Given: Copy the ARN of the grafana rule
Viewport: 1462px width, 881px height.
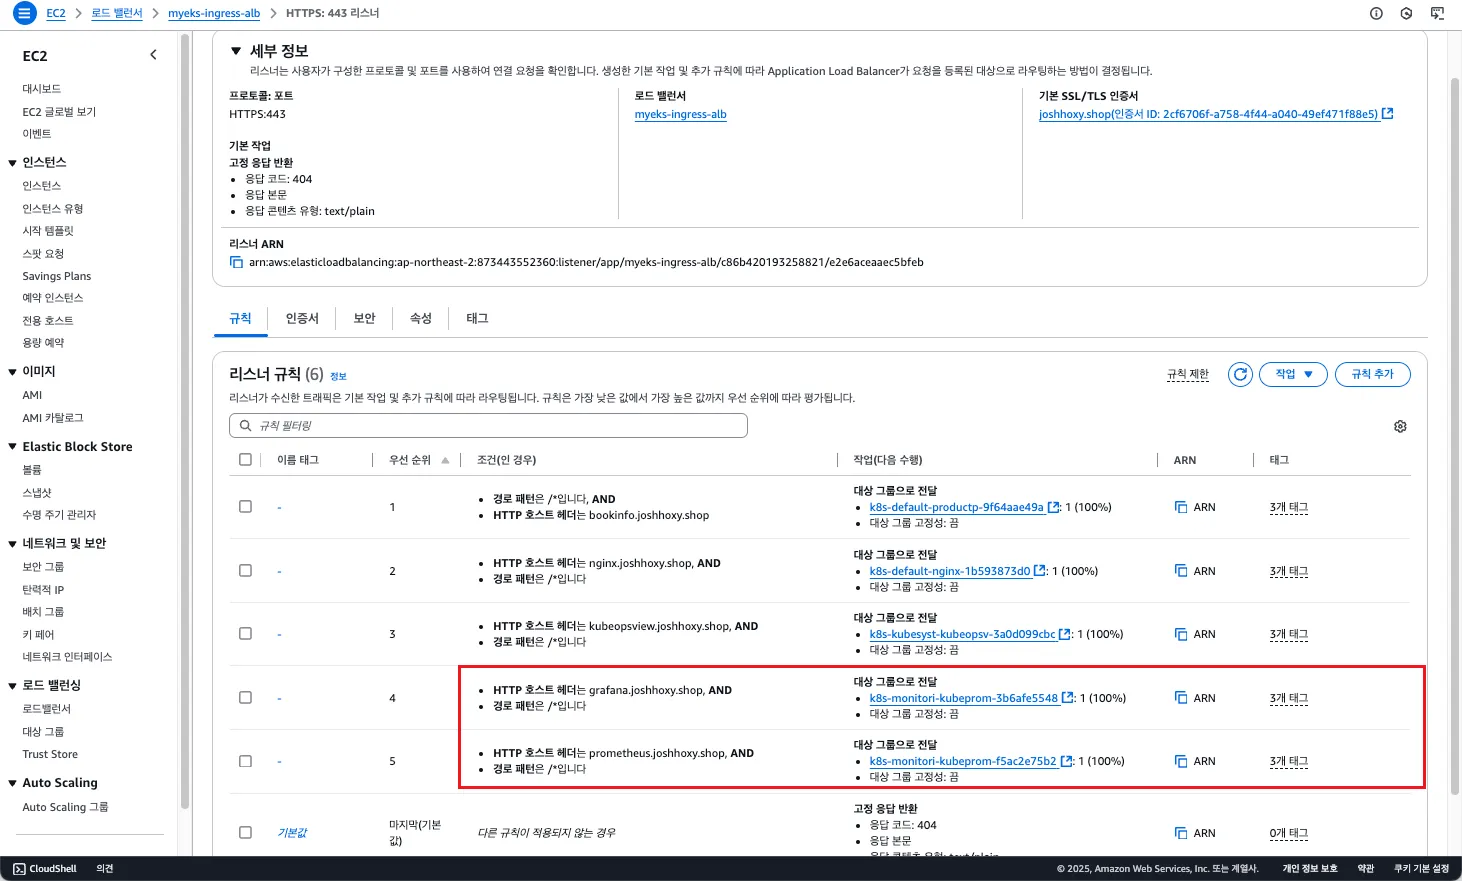Looking at the screenshot, I should click(1181, 698).
